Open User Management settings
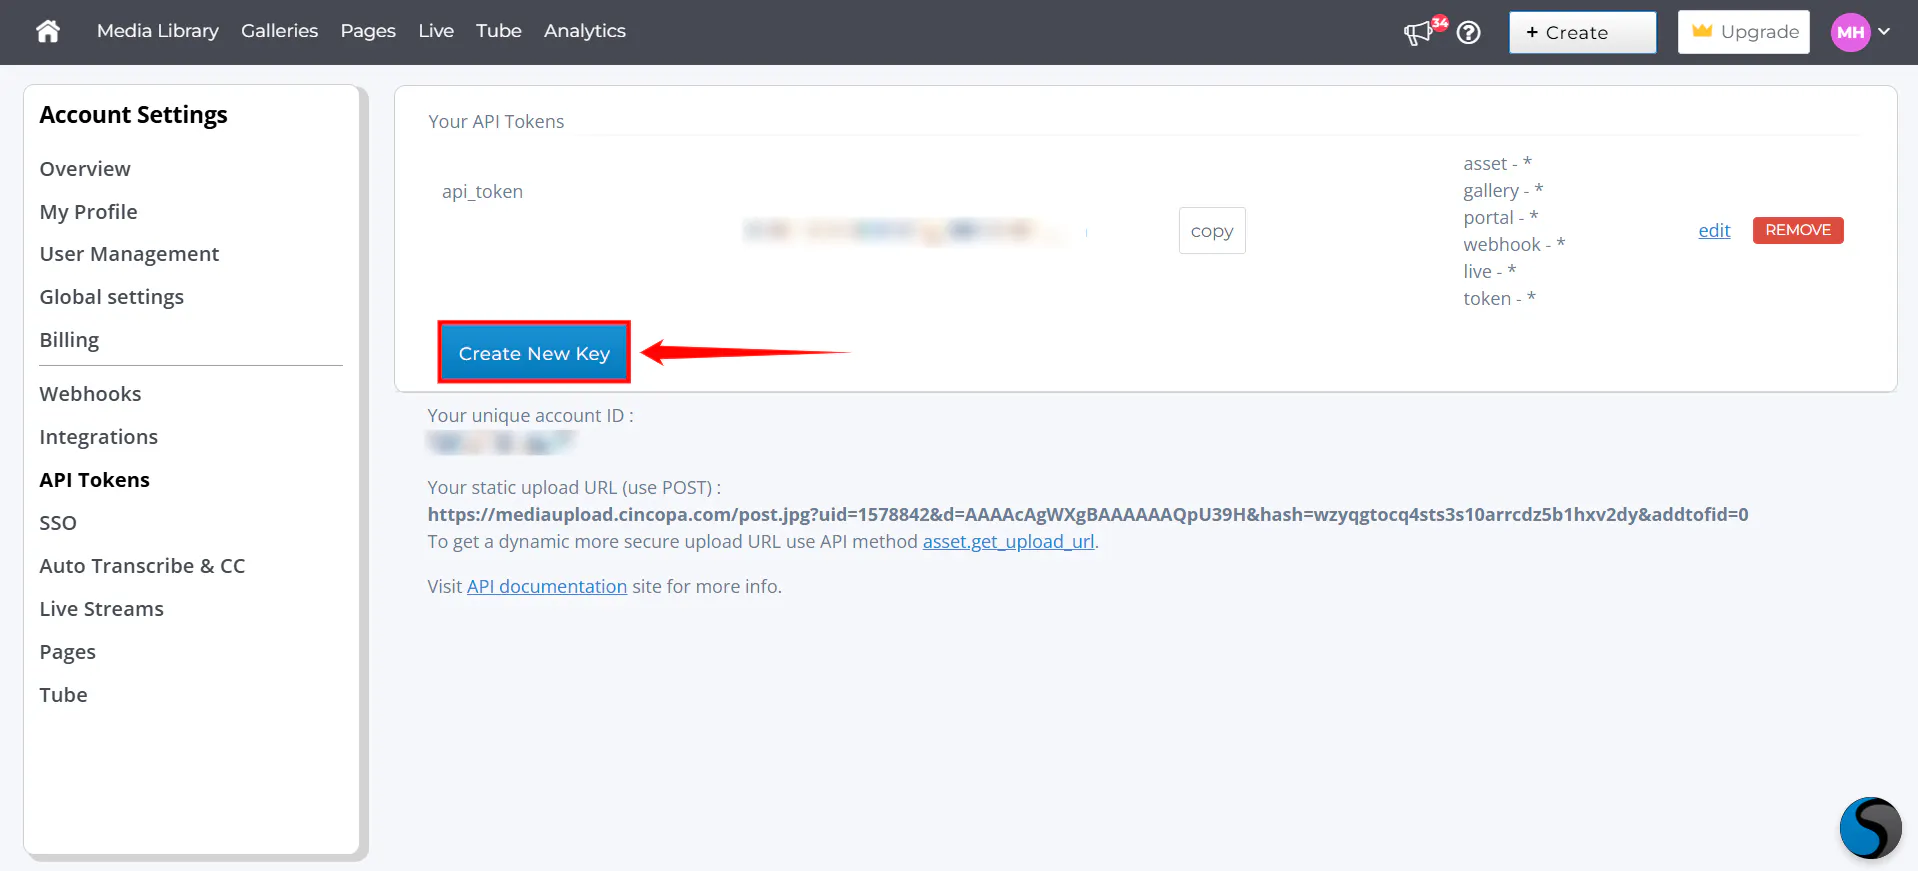Screen dimensions: 1918x871 [129, 255]
